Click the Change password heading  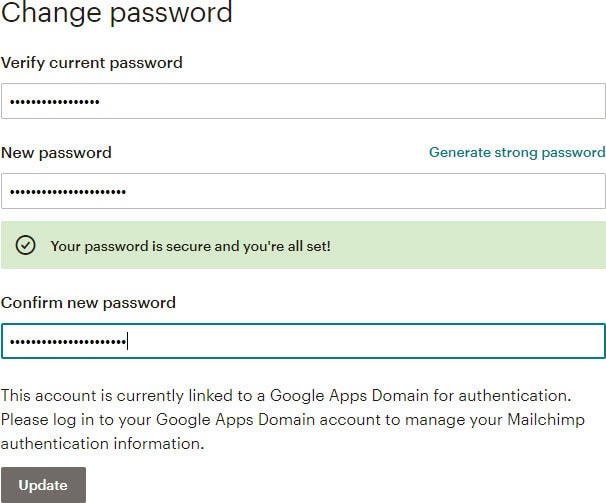pos(116,14)
